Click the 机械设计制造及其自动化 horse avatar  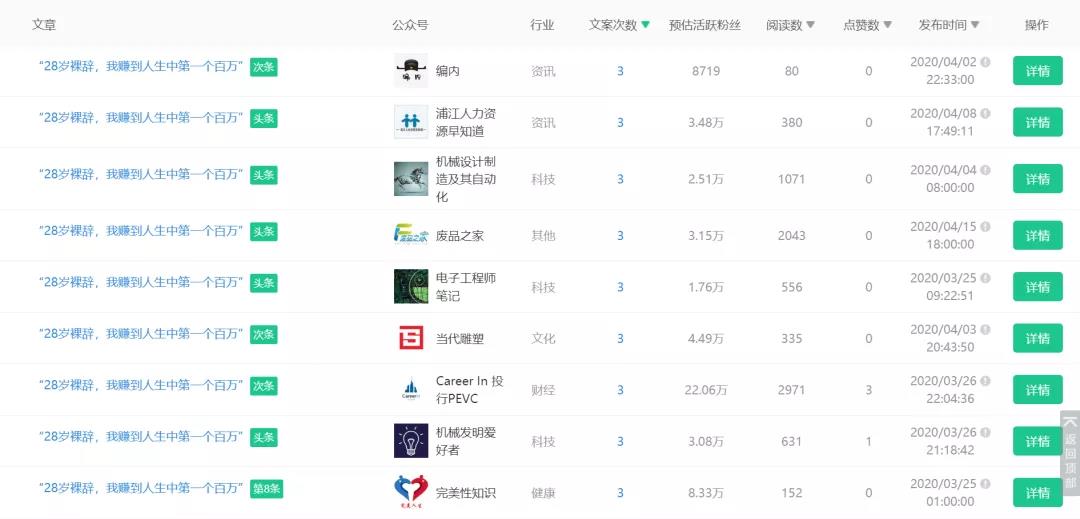point(410,179)
